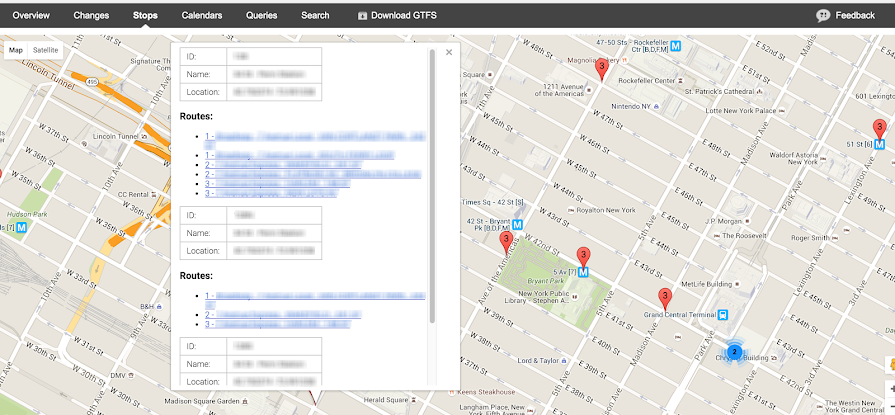Click The Roosevelt hotel label
The image size is (895, 415).
(744, 236)
